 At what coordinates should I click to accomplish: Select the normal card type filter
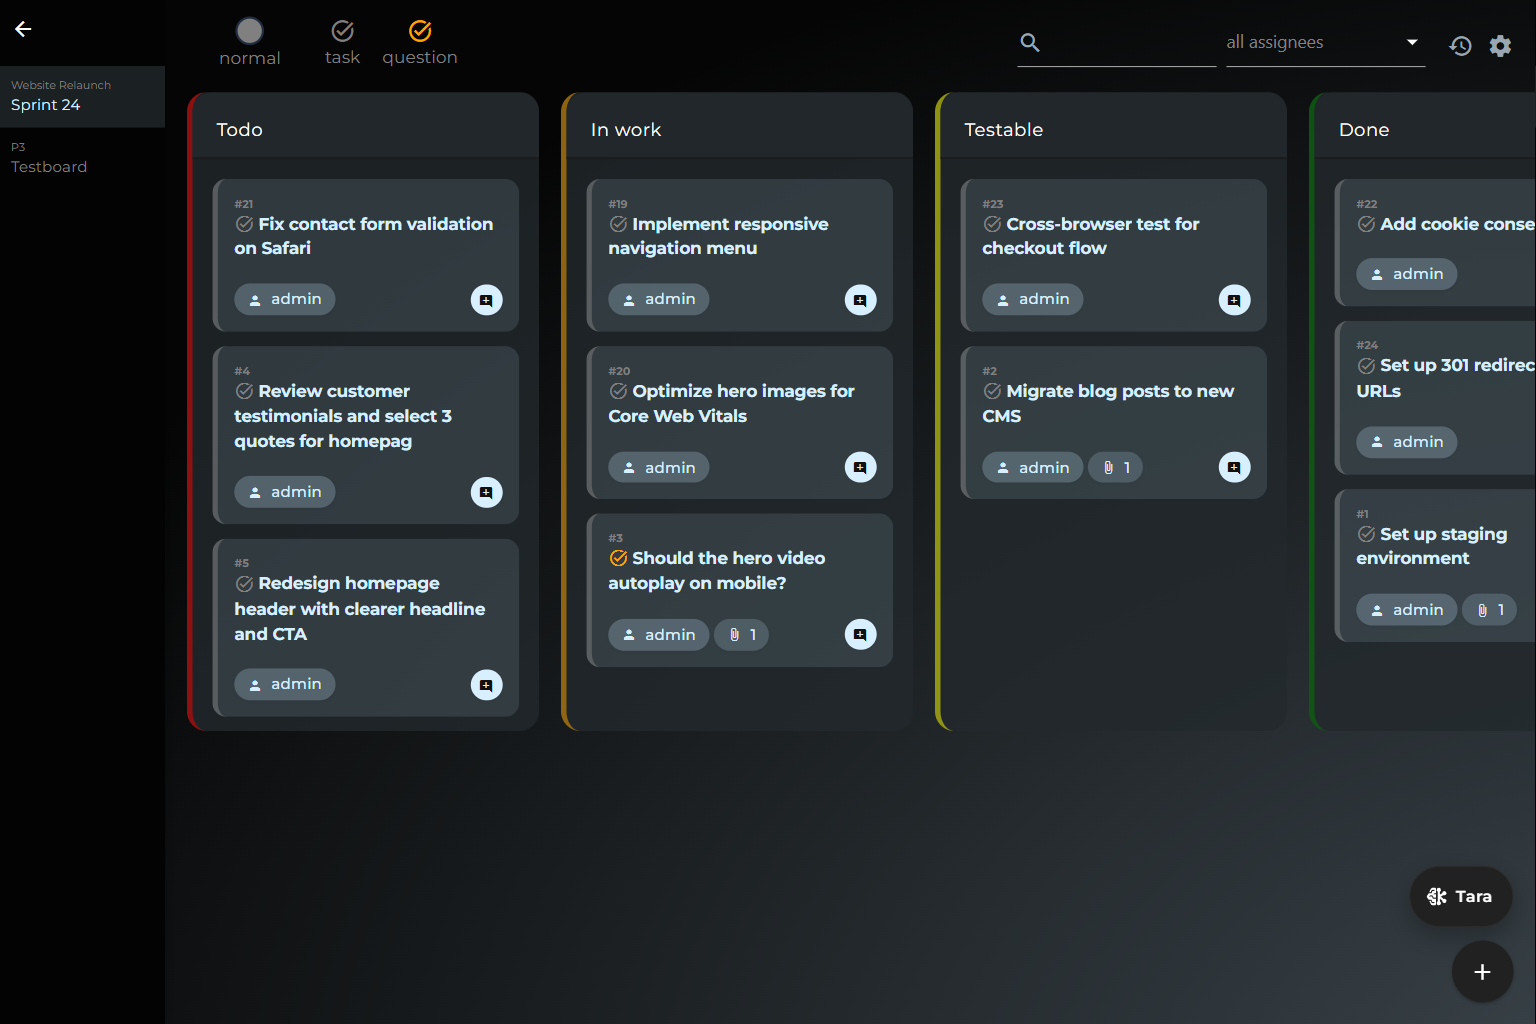click(x=250, y=43)
